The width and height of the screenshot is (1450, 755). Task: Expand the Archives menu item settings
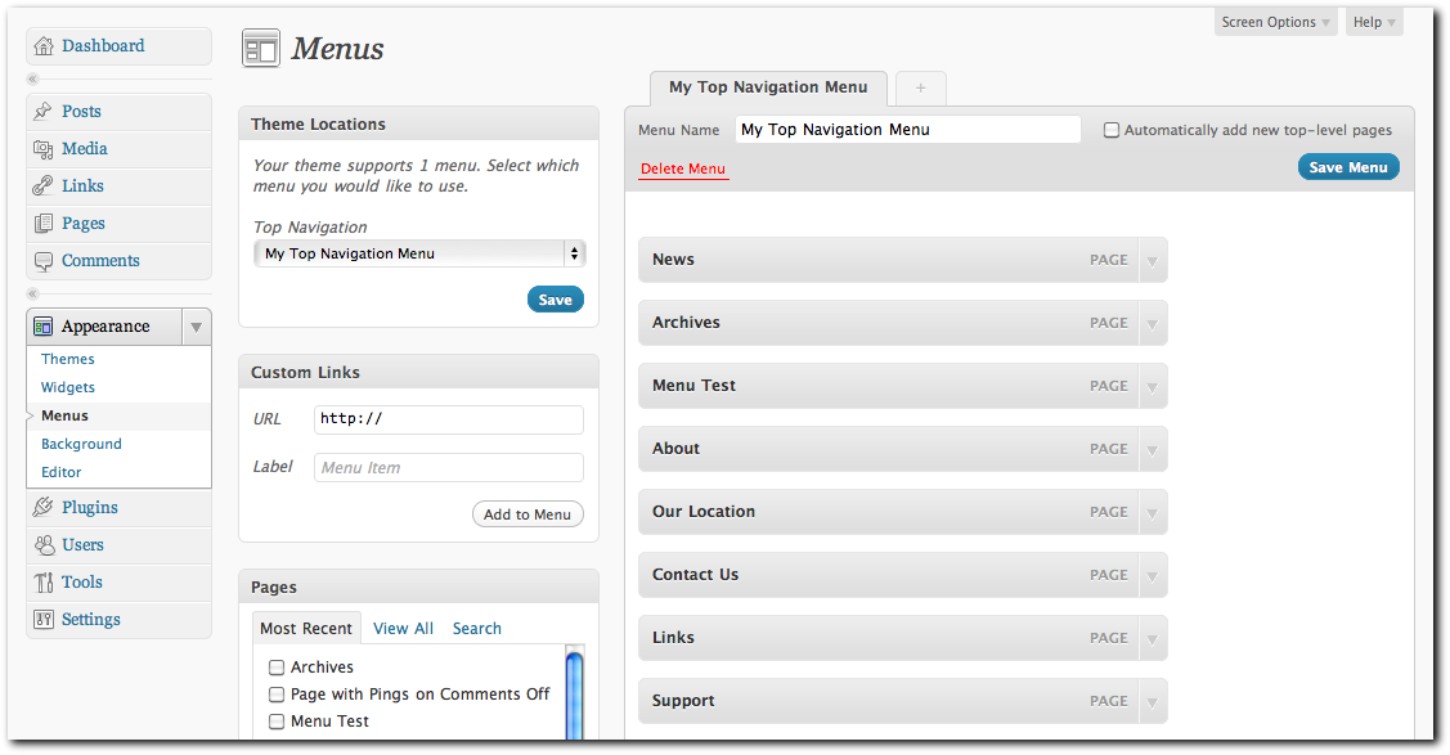[1152, 323]
